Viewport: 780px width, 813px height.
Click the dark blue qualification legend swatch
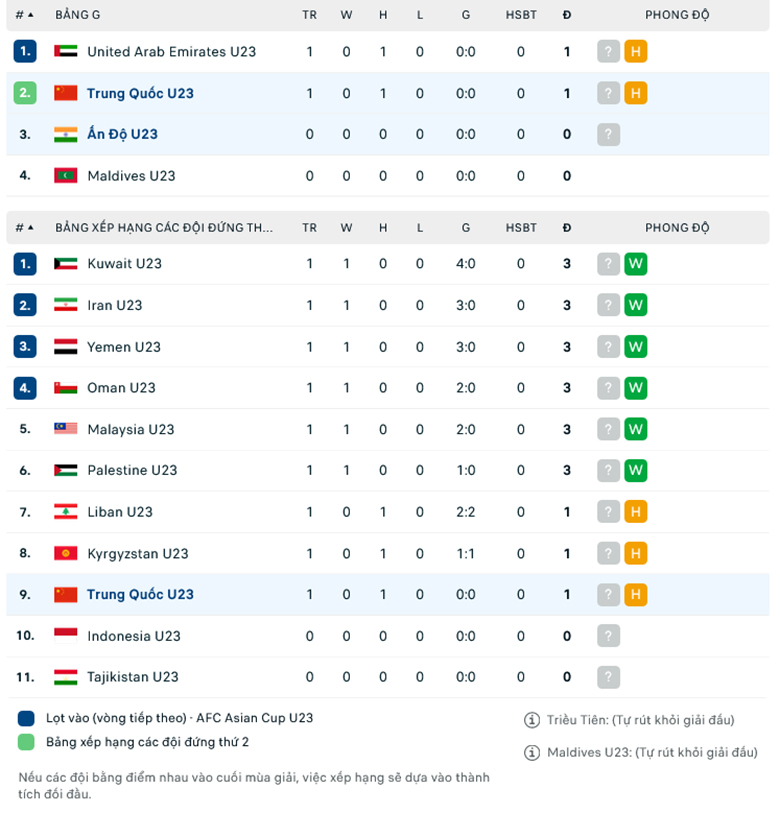(x=26, y=718)
